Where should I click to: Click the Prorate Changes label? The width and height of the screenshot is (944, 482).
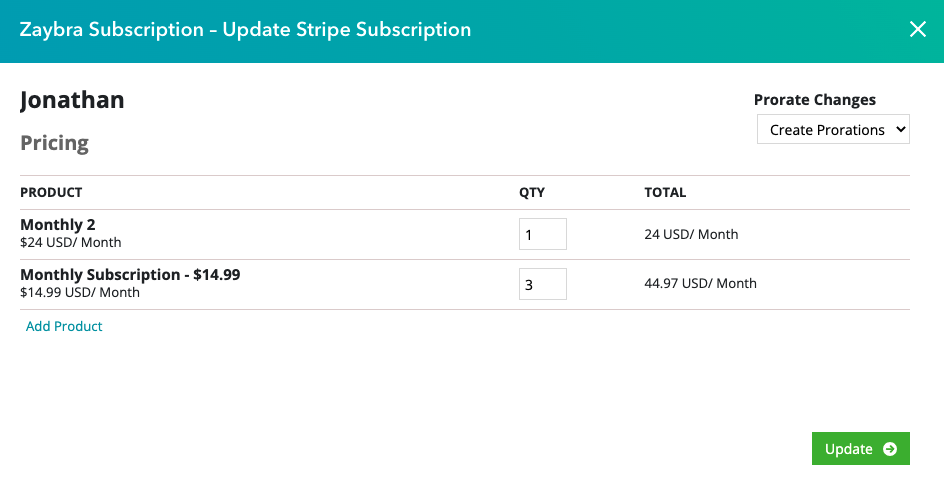(815, 100)
